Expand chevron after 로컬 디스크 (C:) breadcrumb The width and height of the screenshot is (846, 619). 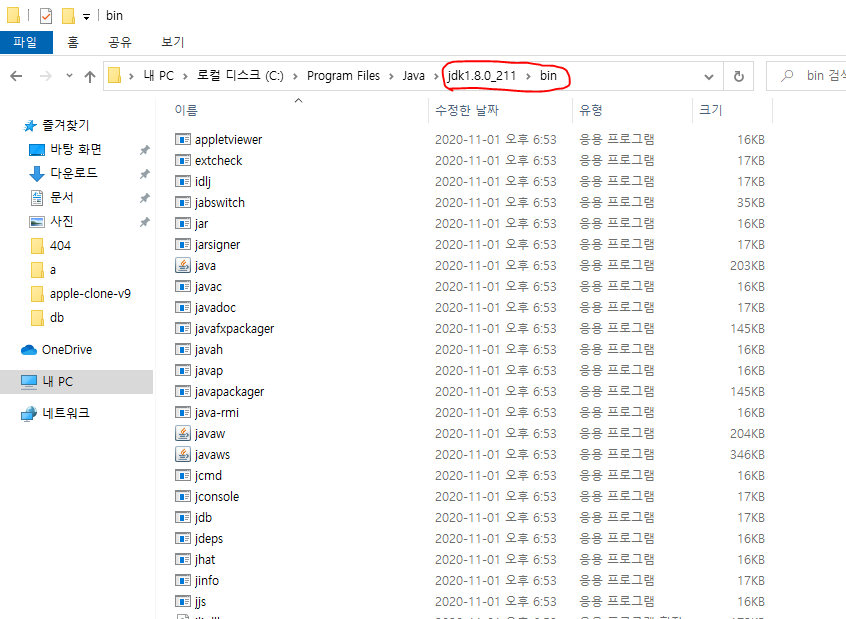295,76
